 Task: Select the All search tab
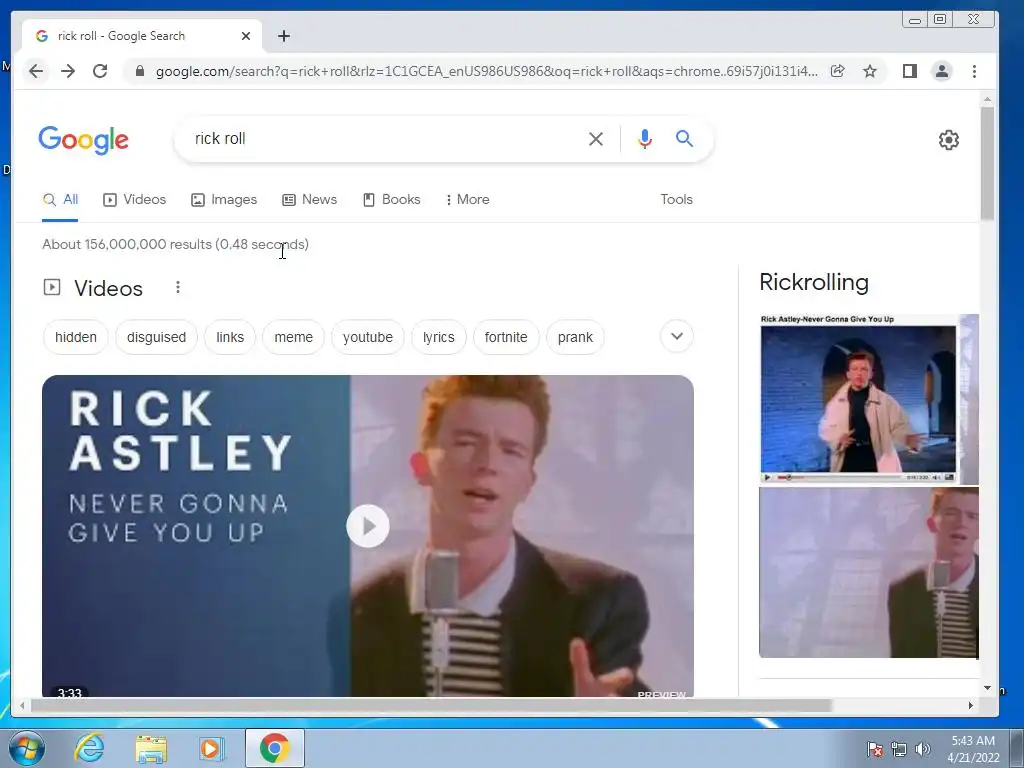click(60, 200)
